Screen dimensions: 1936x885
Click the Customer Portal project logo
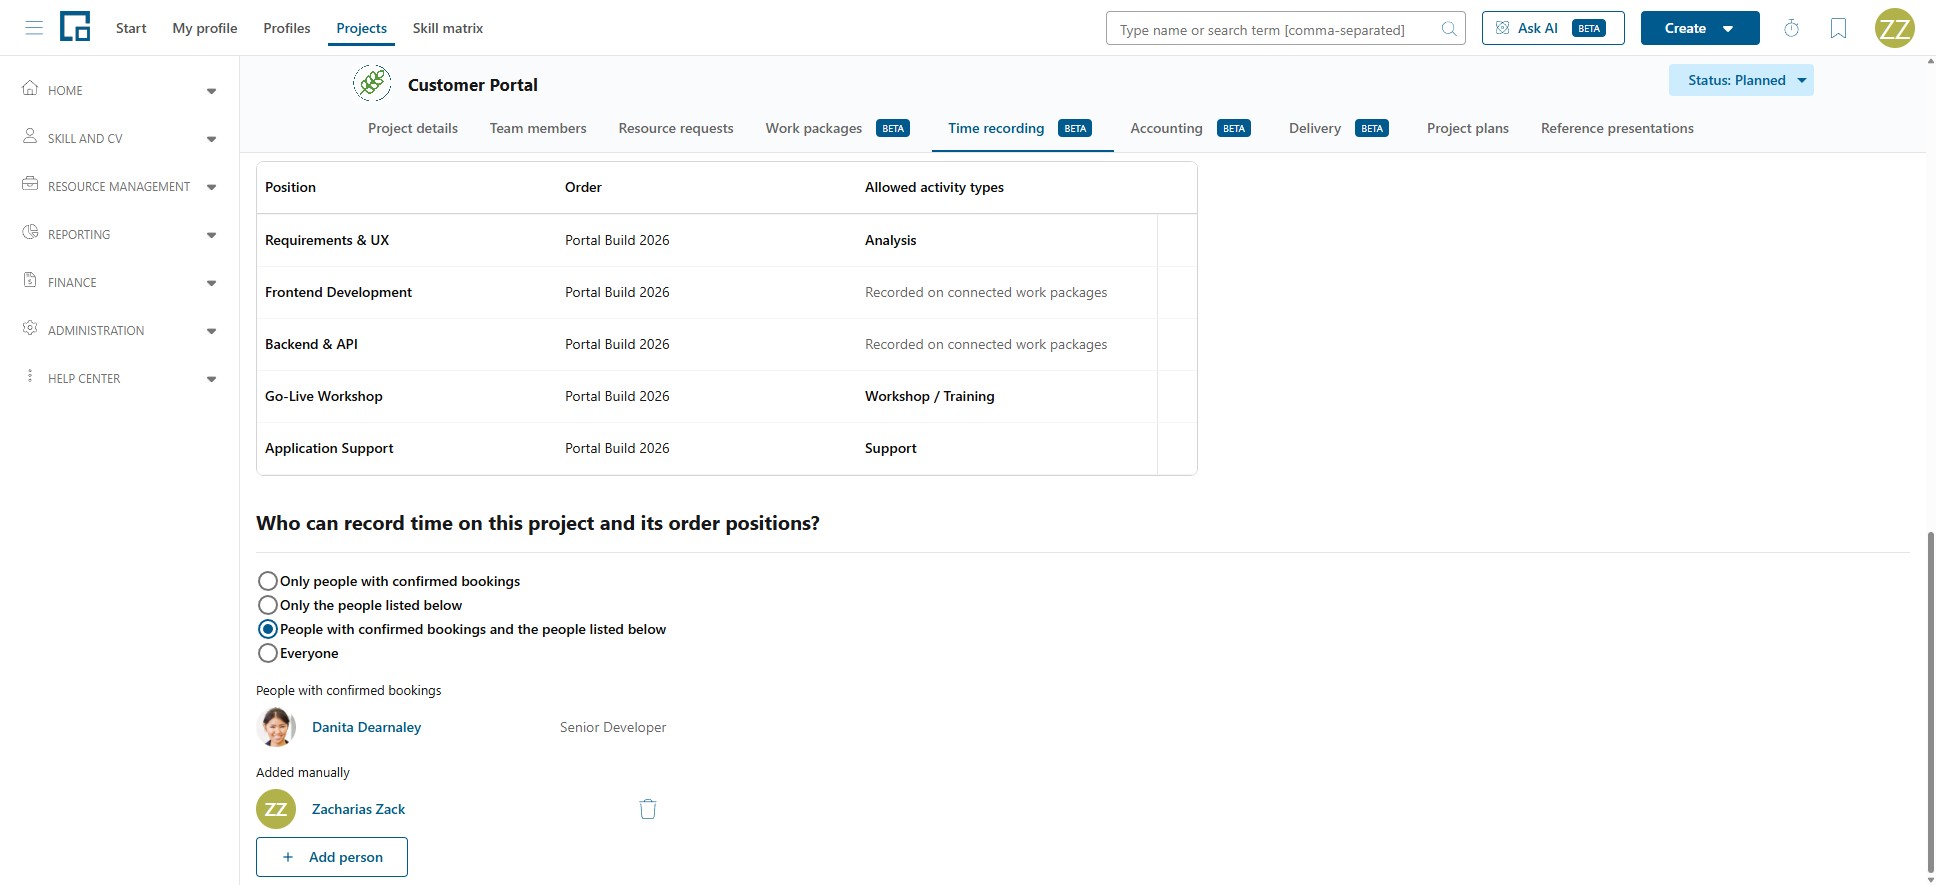372,83
